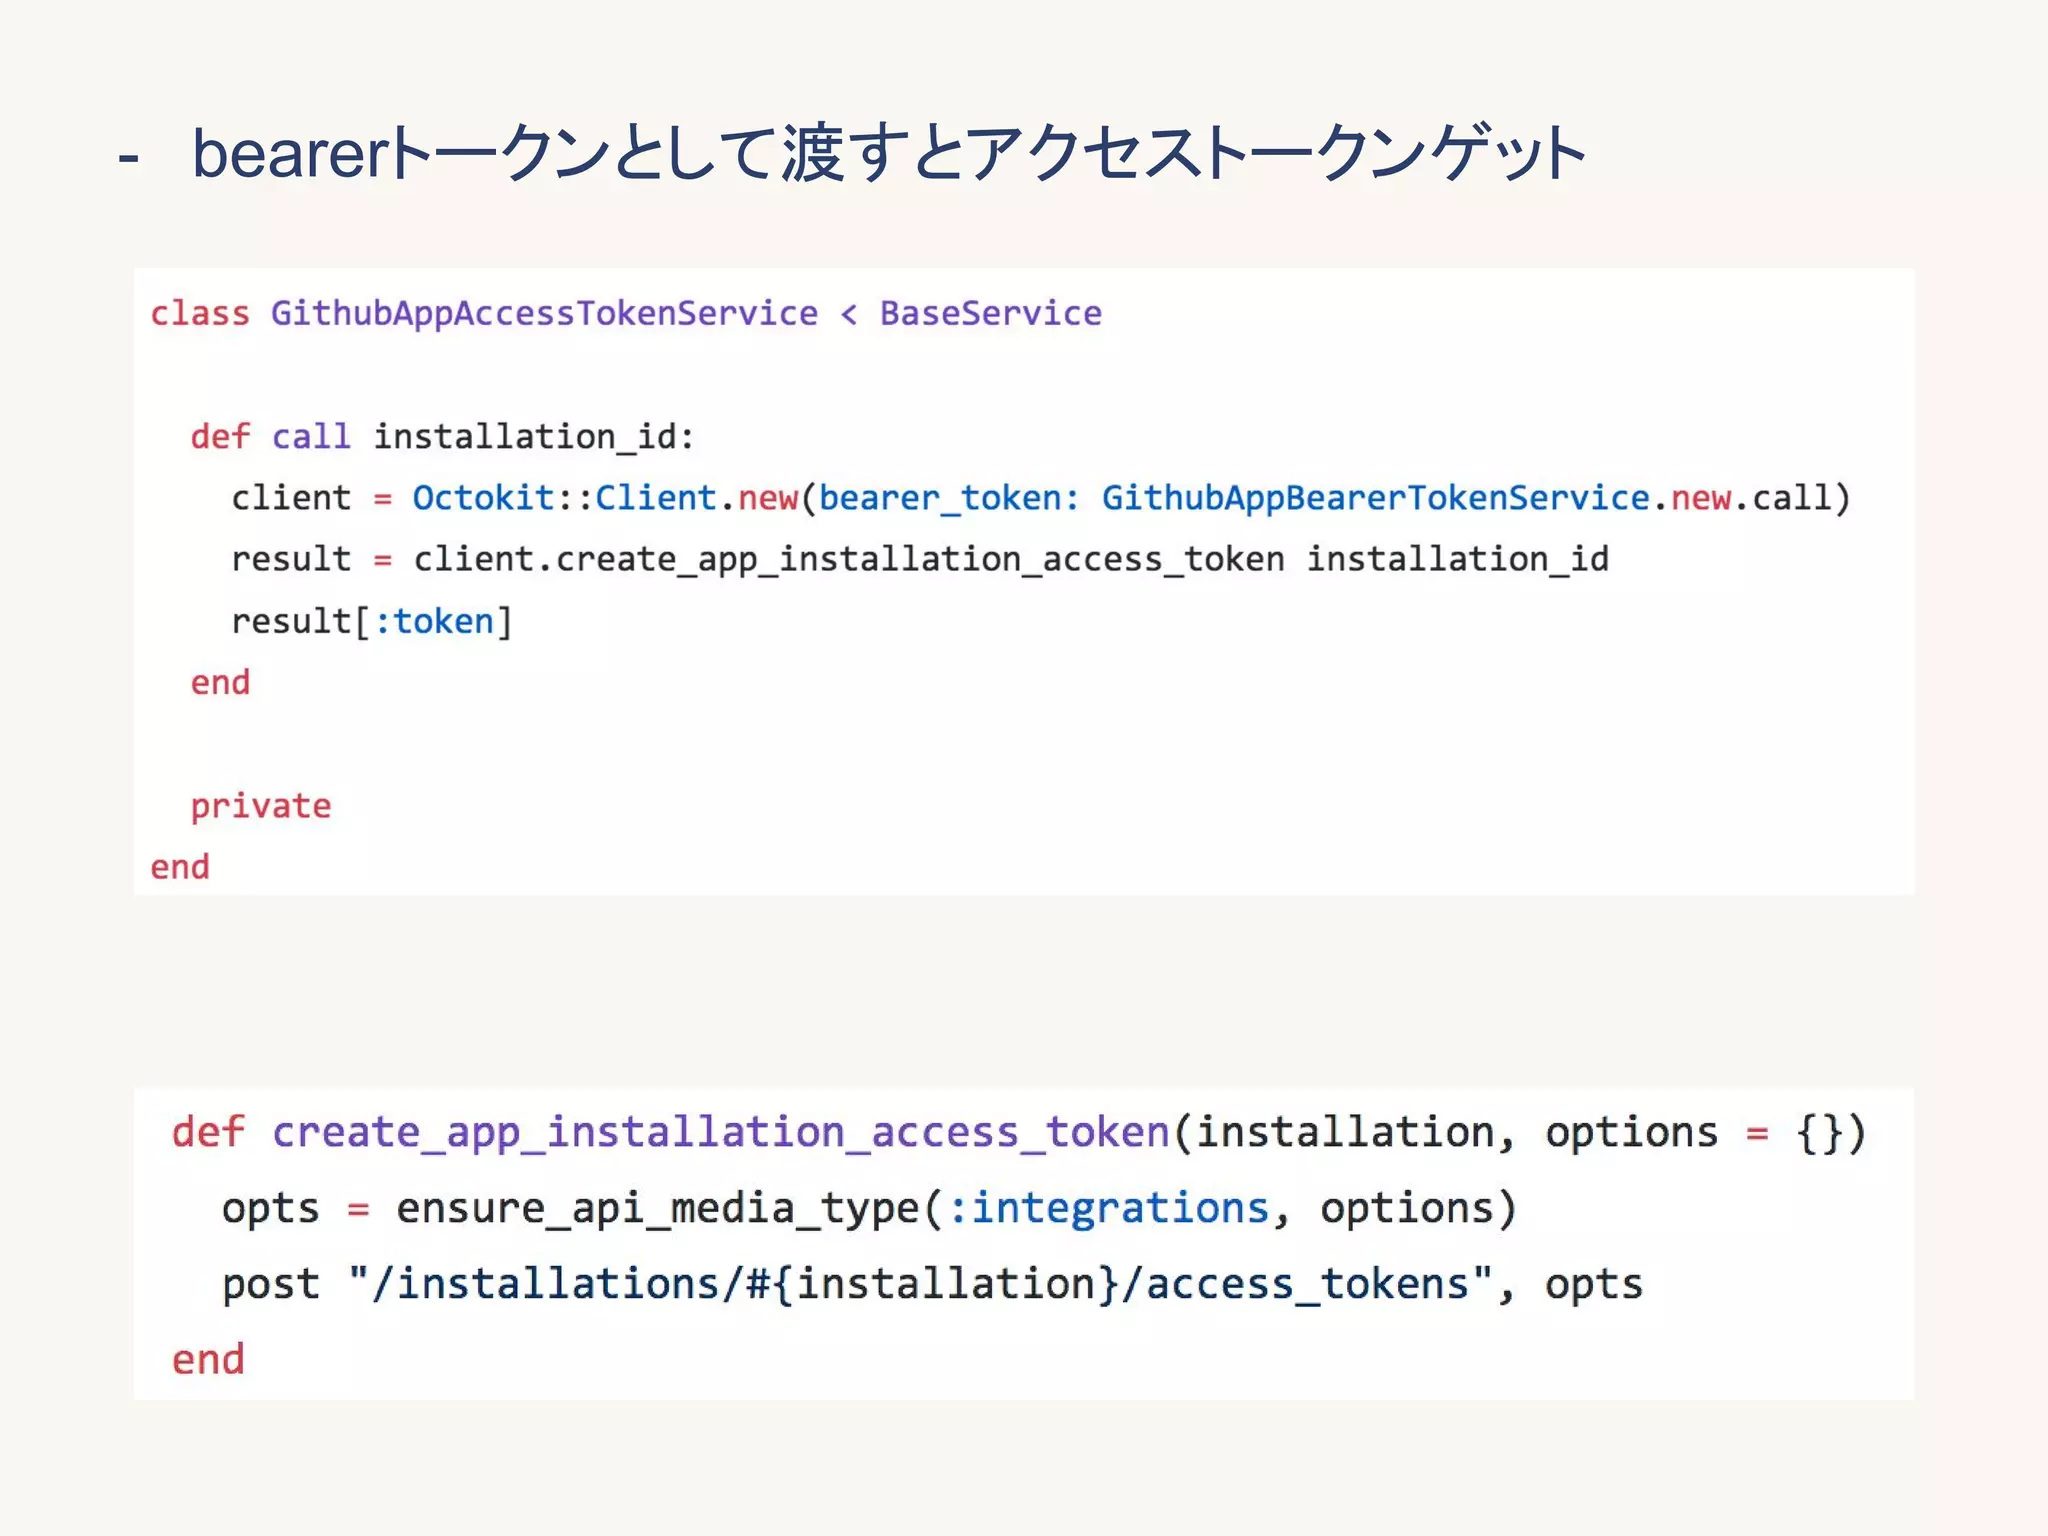The image size is (2048, 1536).
Task: Click the Japanese slide title text
Action: point(888,153)
